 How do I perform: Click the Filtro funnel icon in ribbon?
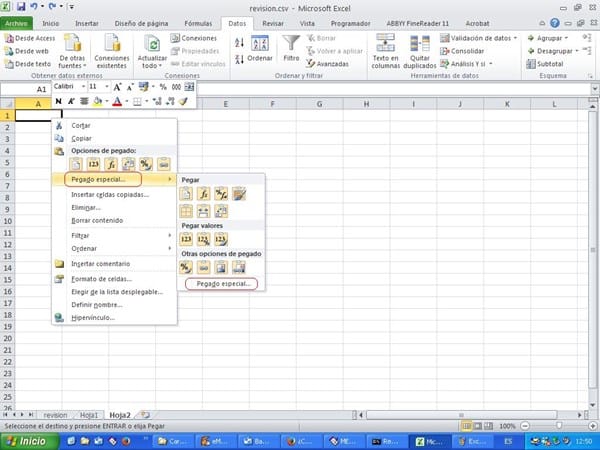(291, 47)
